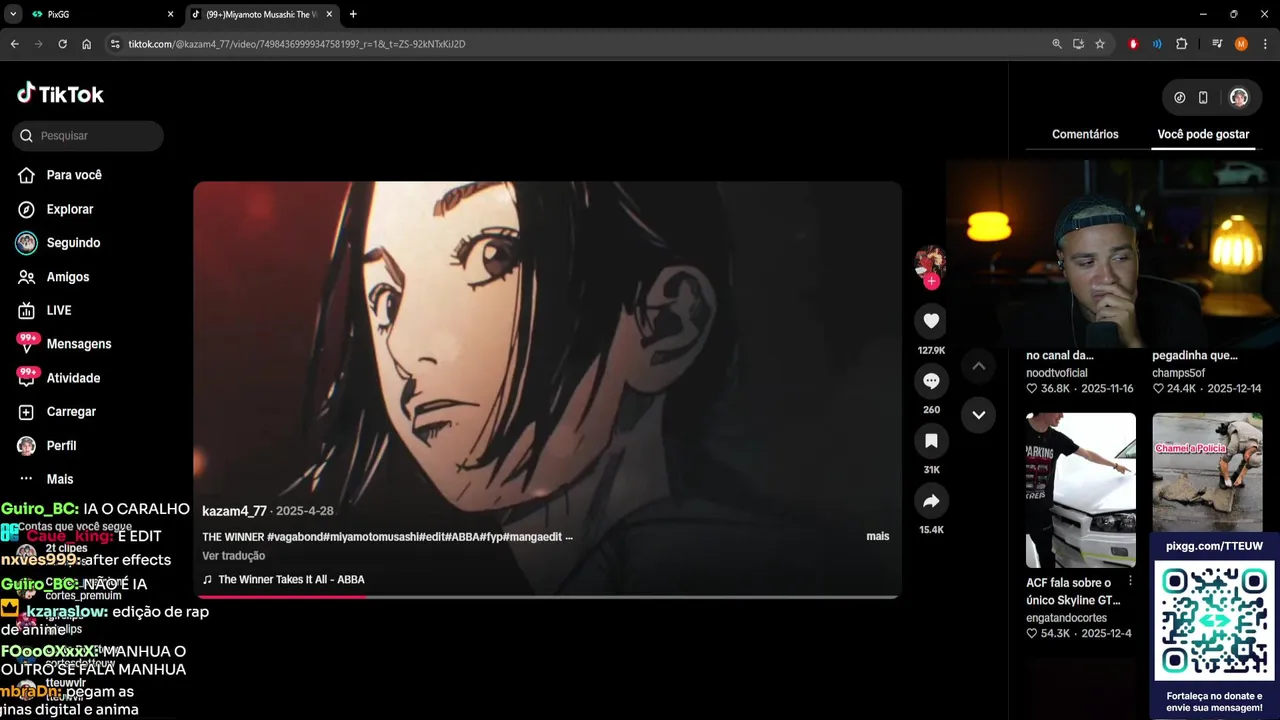Expand caption with mais
The width and height of the screenshot is (1280, 720).
coord(877,537)
